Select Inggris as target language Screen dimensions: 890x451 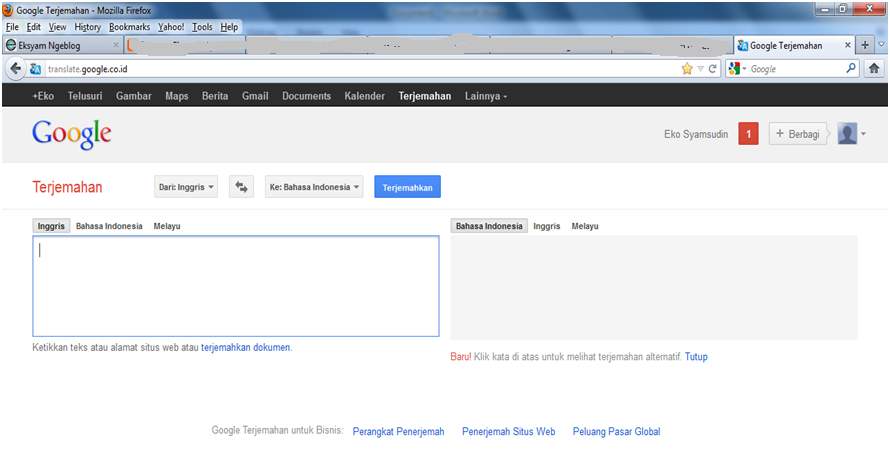(x=547, y=226)
